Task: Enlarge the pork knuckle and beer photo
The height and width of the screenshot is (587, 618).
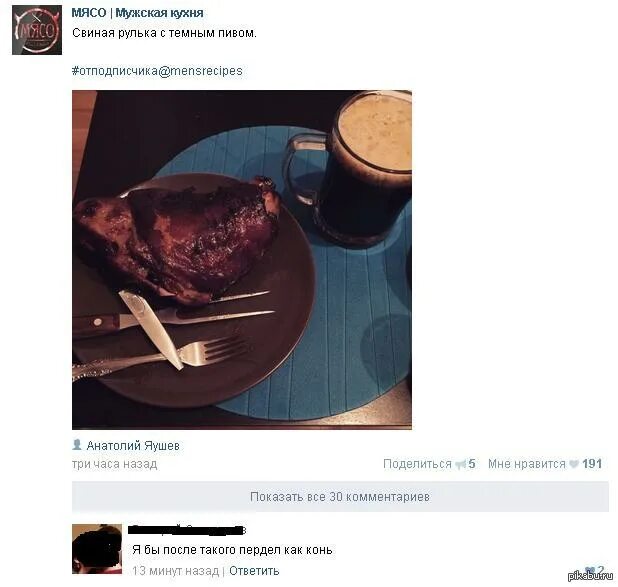Action: click(242, 259)
